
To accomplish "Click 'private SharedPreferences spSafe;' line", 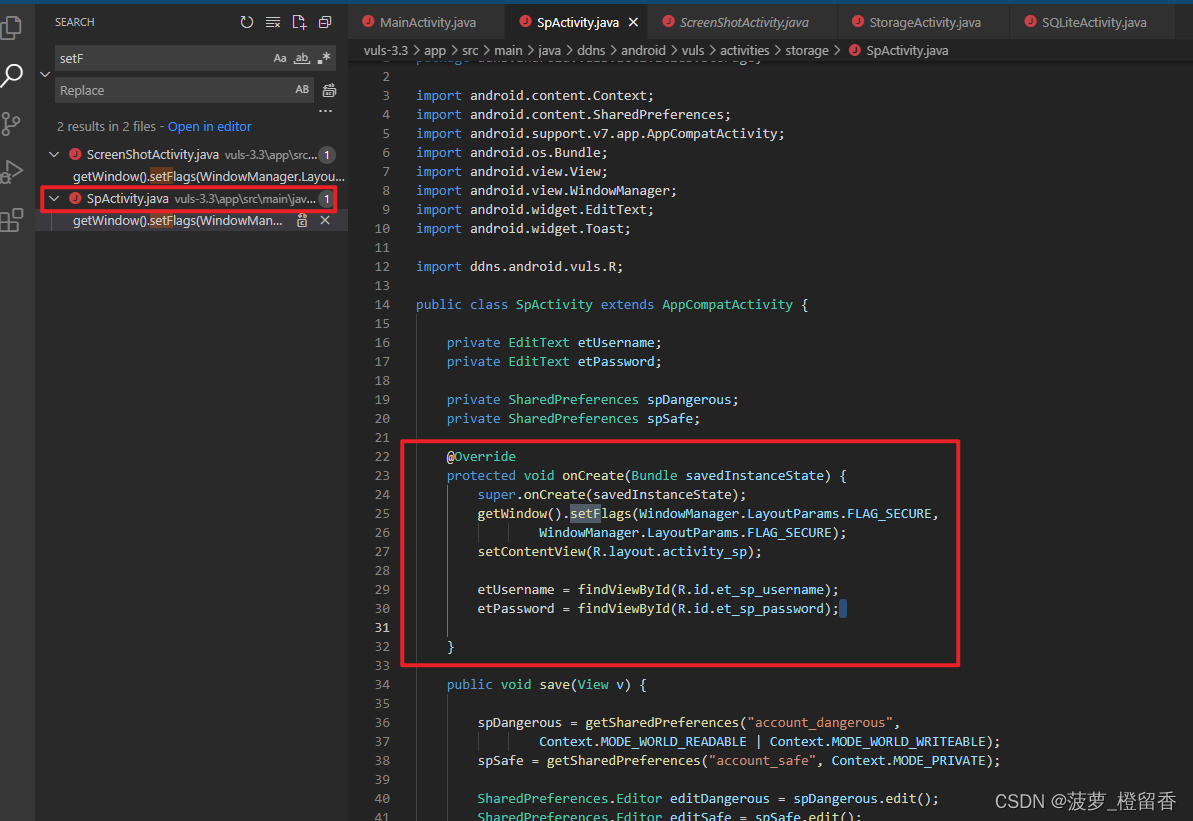I will 573,418.
